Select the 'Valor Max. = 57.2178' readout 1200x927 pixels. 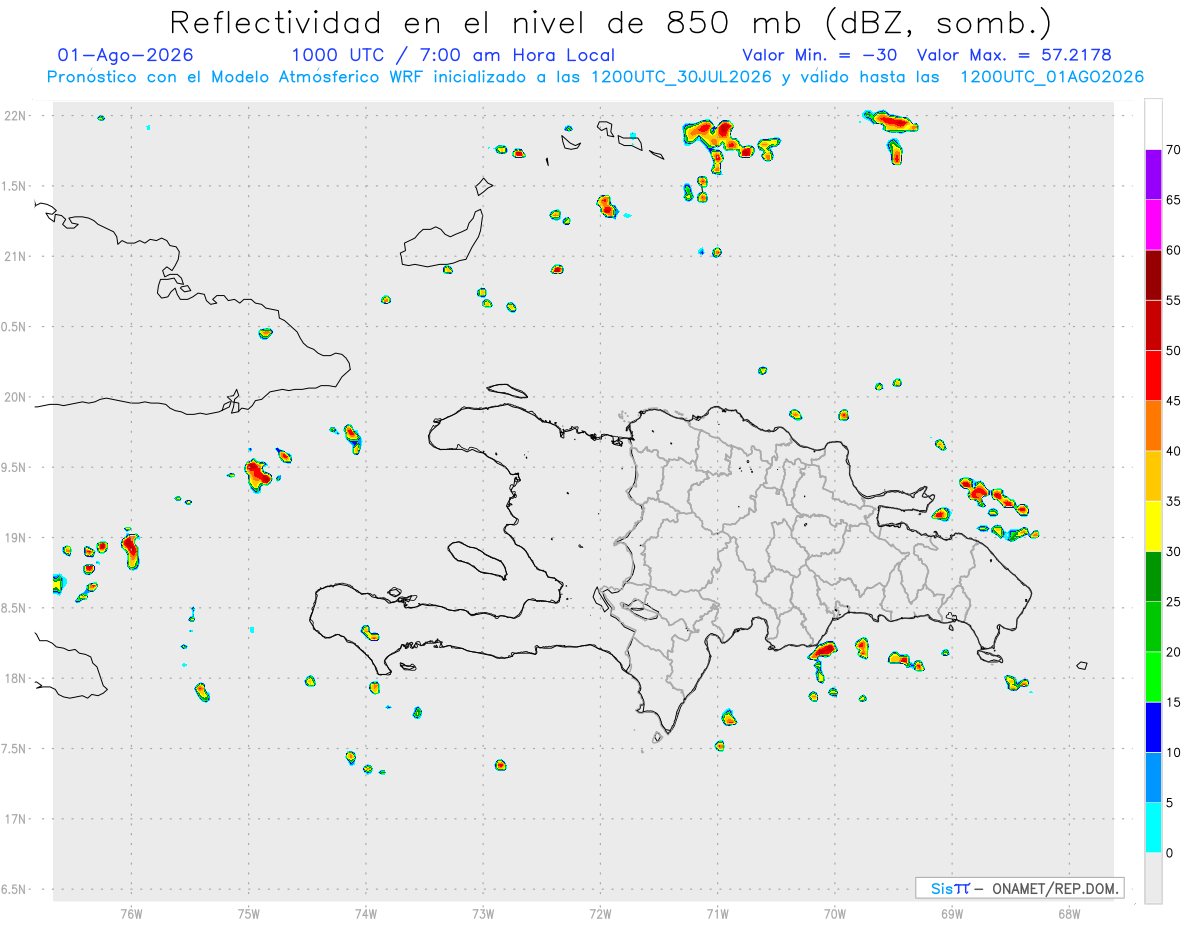tap(1014, 55)
